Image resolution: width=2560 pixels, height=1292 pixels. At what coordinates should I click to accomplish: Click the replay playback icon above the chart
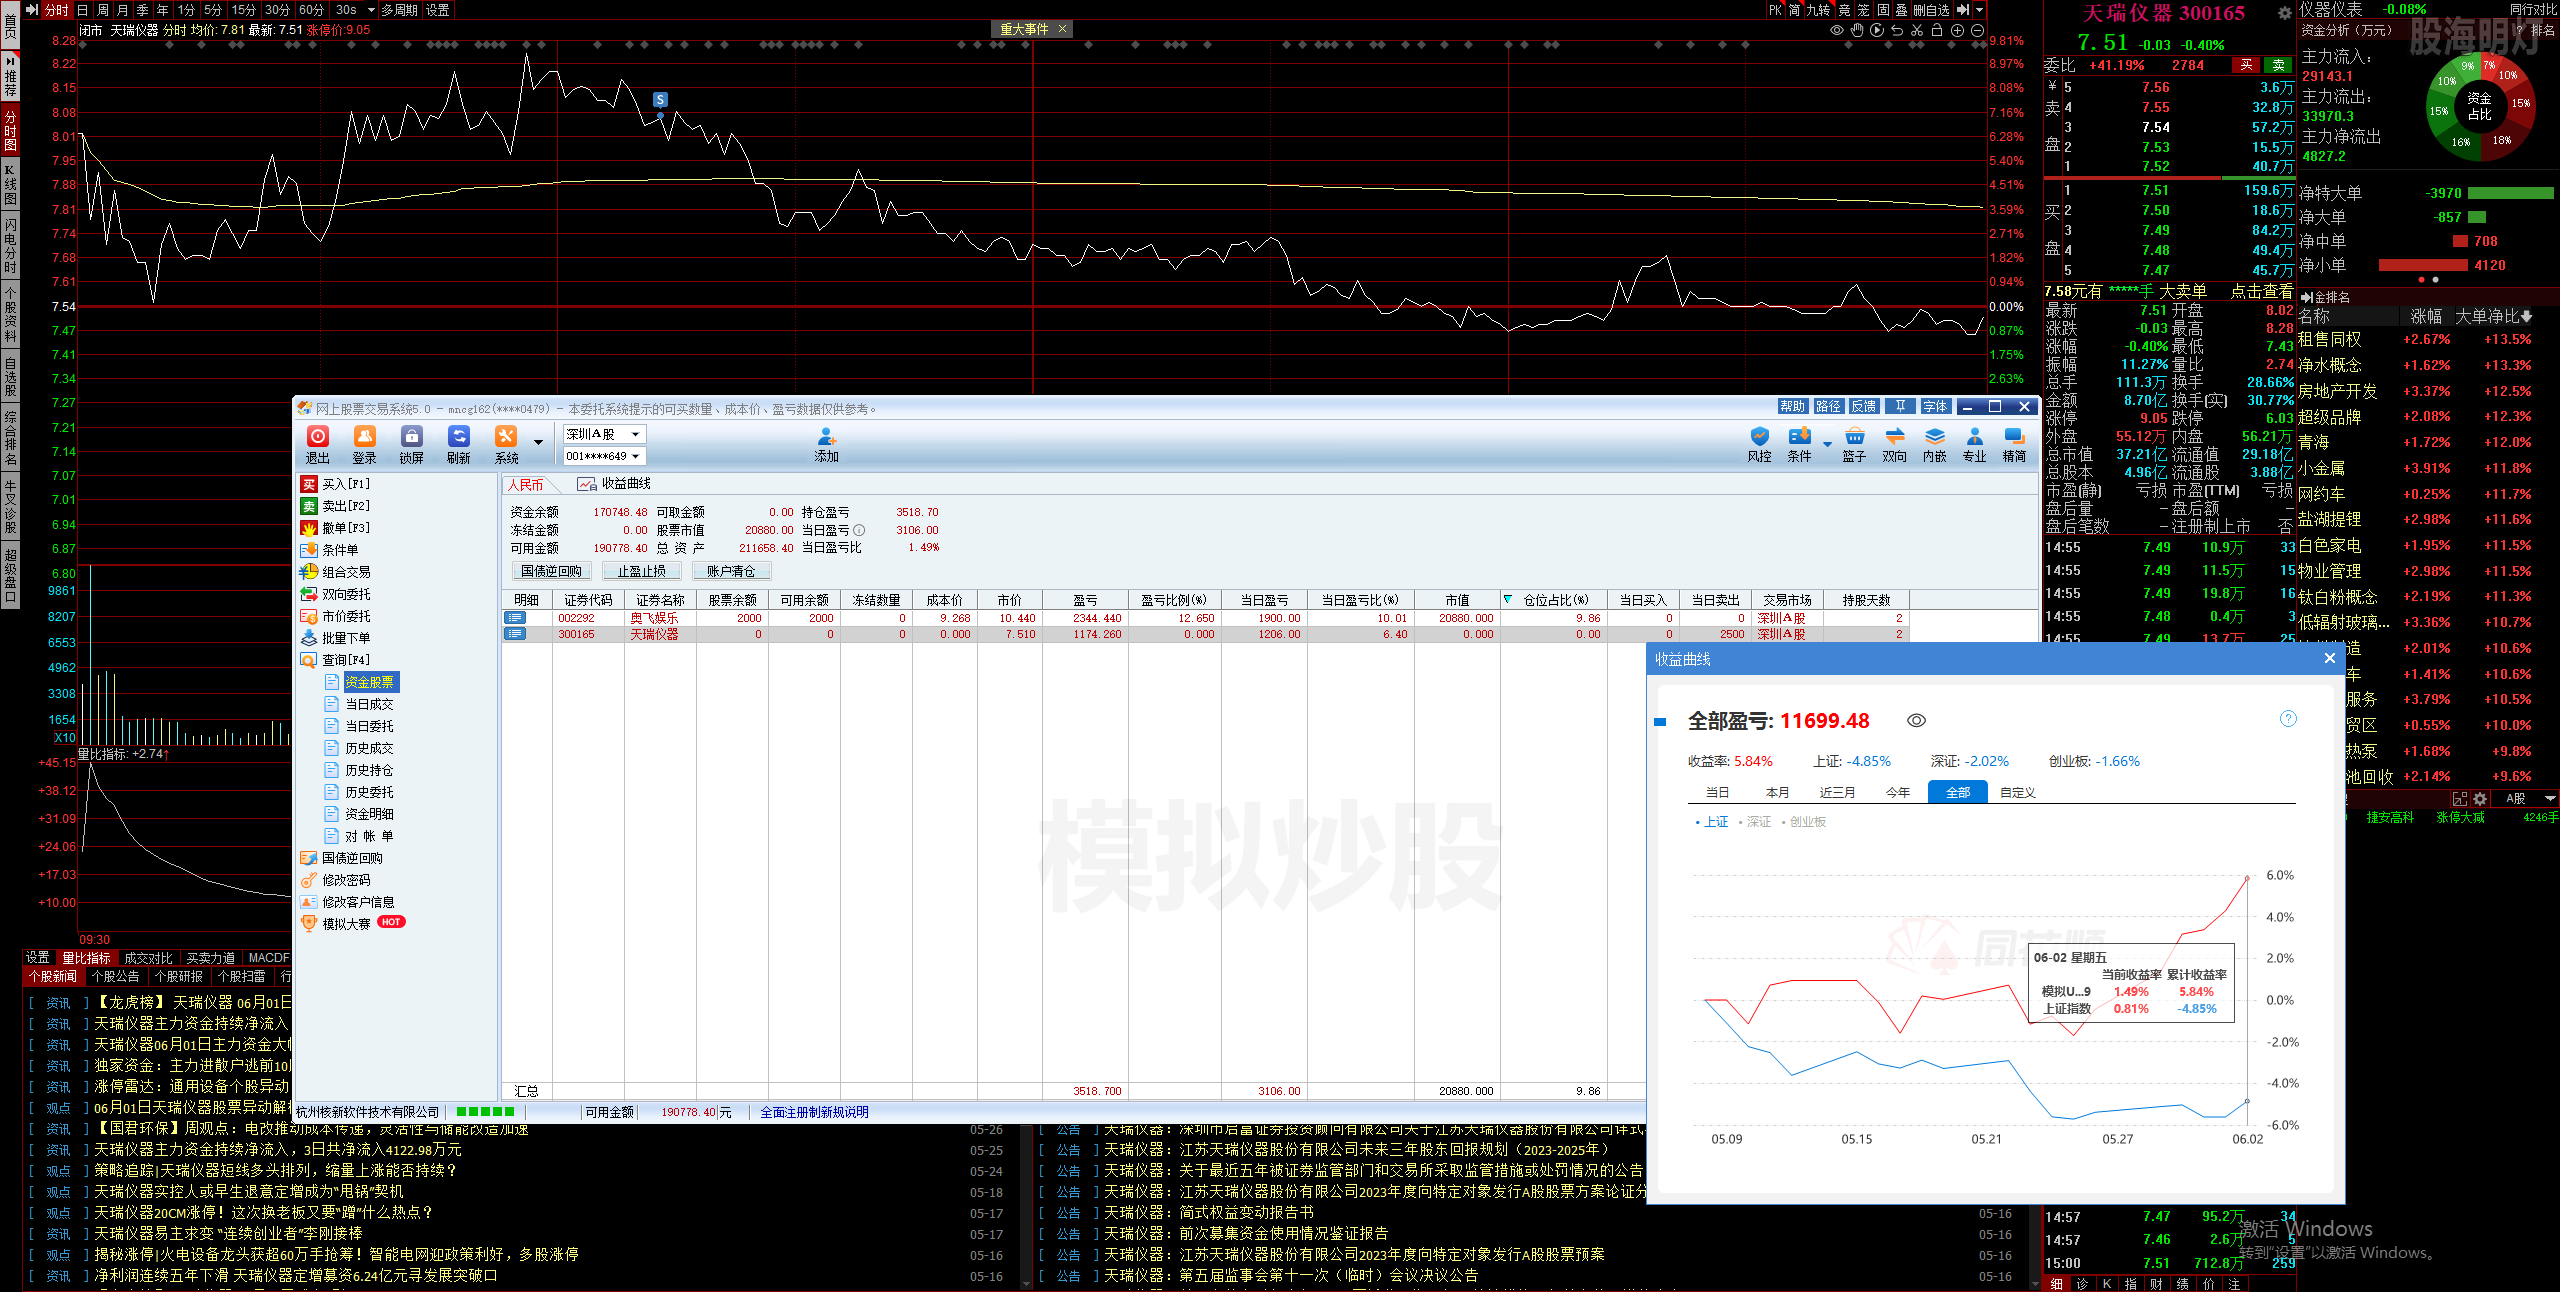(x=1877, y=30)
